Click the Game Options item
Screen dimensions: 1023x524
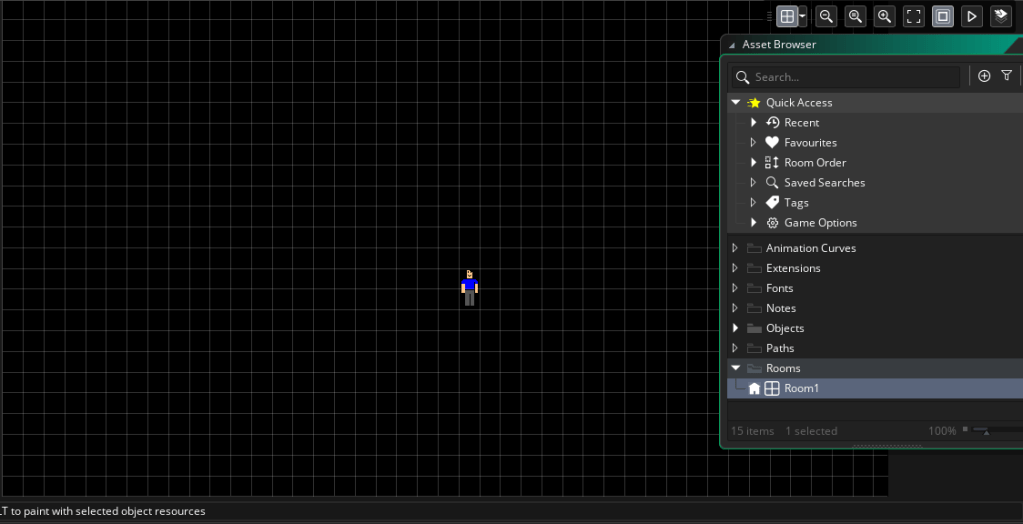820,222
